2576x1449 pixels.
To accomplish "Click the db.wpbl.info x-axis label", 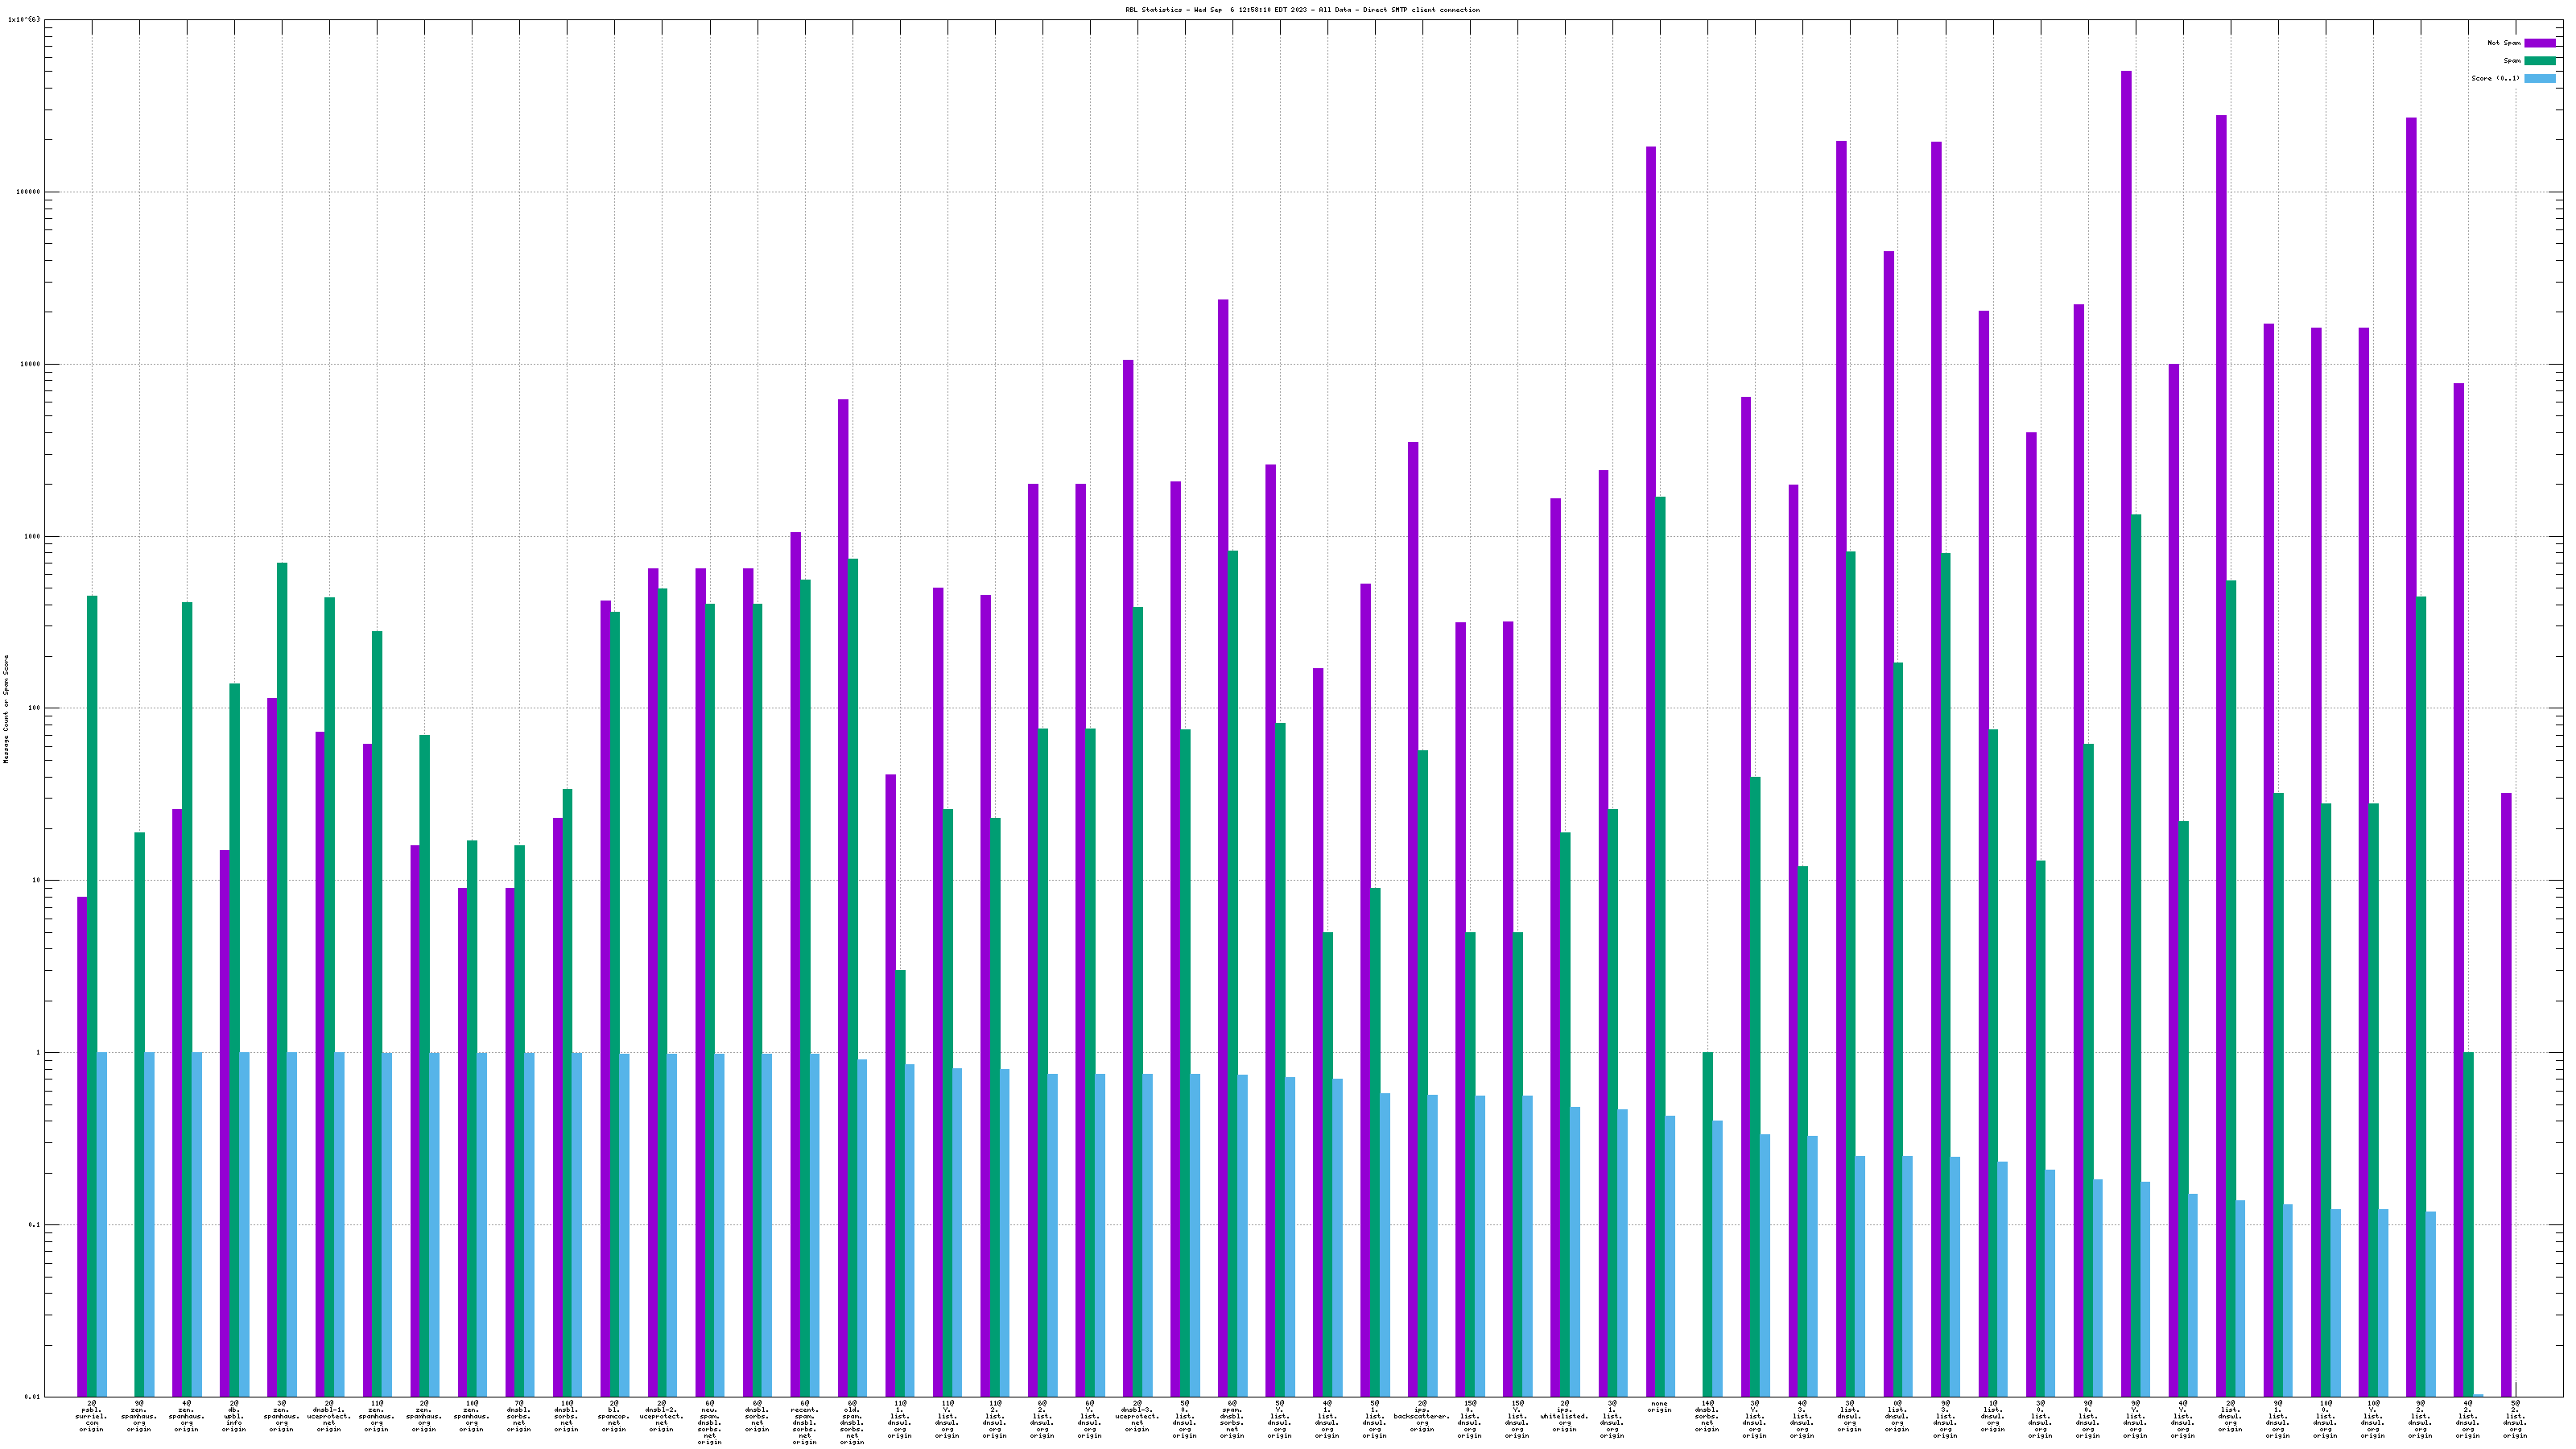I will 234,1416.
